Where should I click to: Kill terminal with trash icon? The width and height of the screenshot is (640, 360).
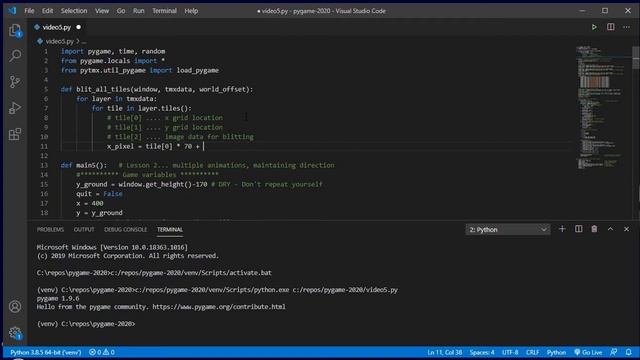594,229
